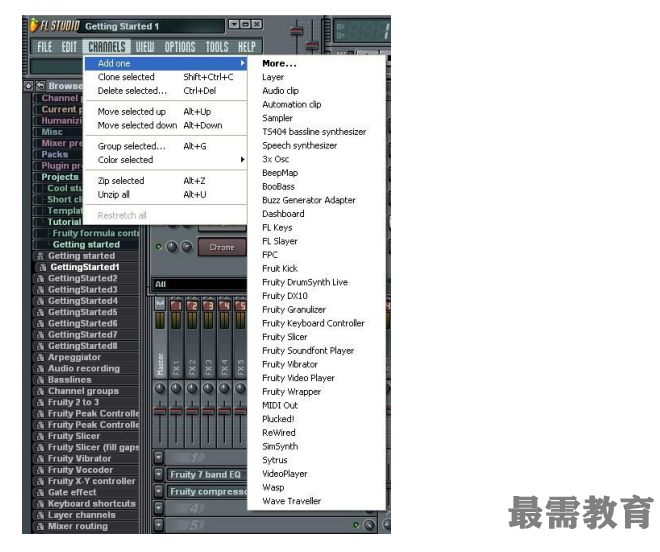Open the Basslines tutorial project
660x552 pixels.
click(x=69, y=380)
